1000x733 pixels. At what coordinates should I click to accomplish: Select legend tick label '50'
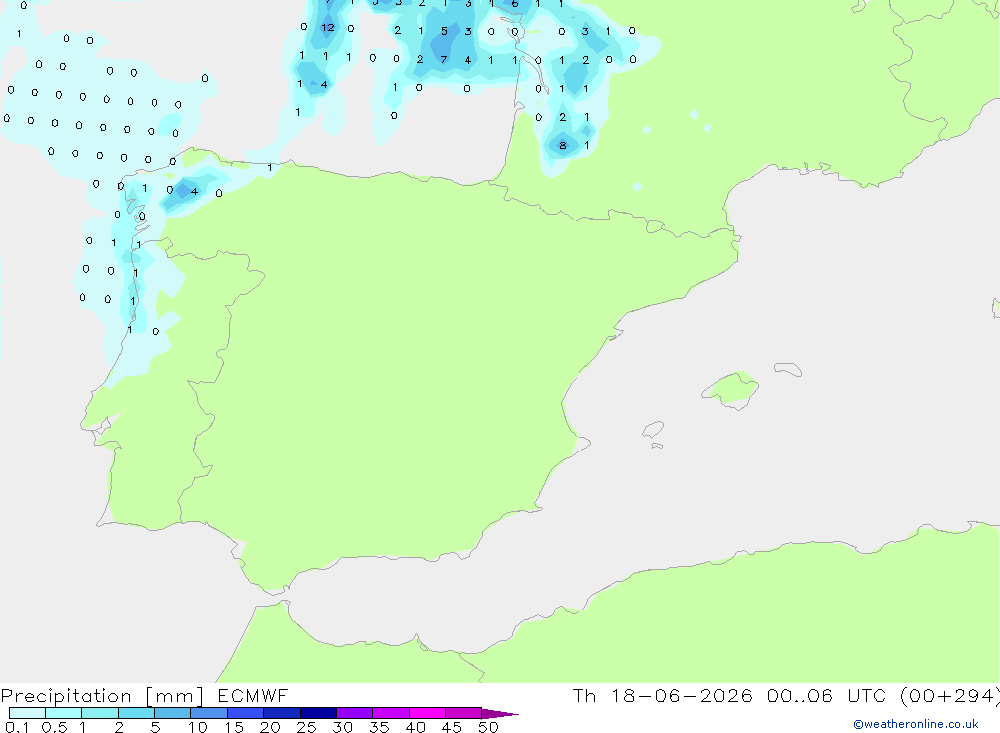click(488, 727)
